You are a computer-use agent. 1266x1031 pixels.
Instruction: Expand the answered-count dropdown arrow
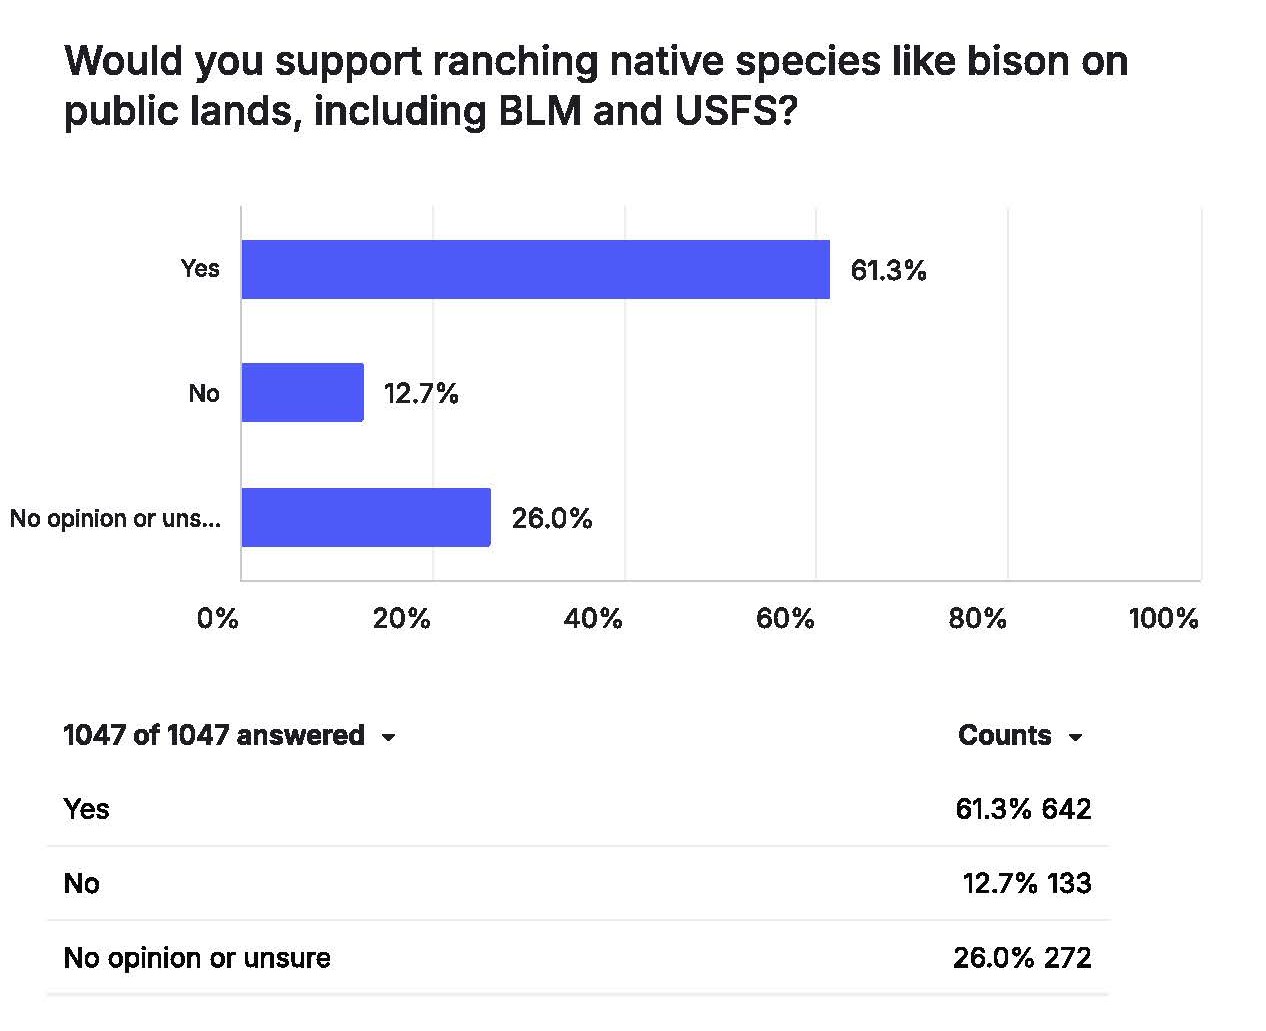click(389, 737)
